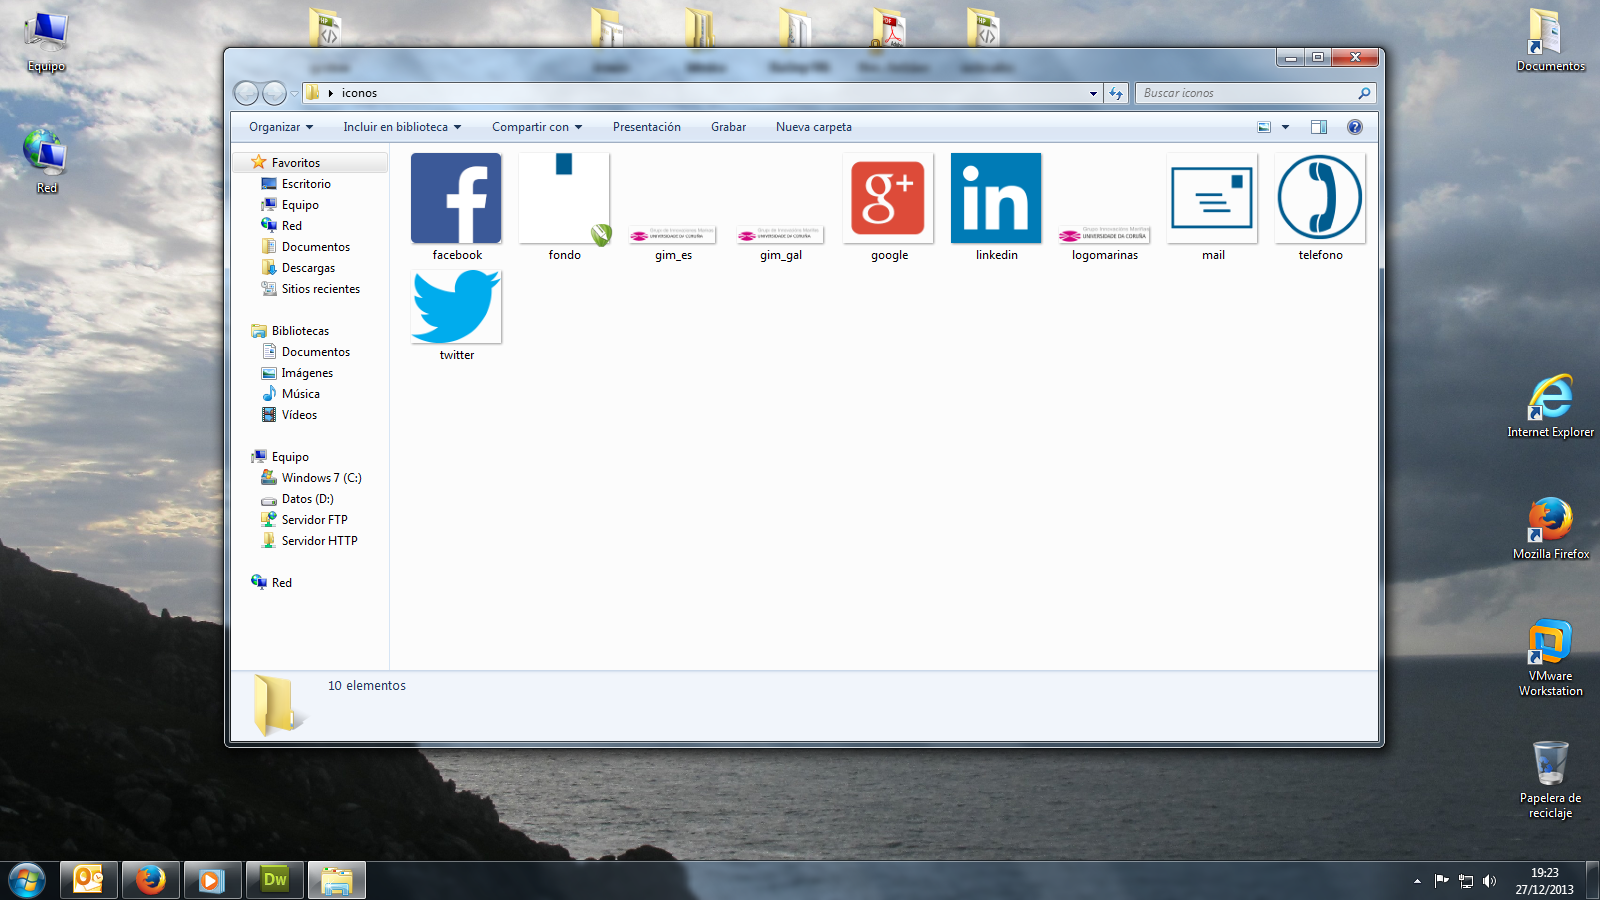Expand the Incluir en biblioteca menu
Image resolution: width=1600 pixels, height=900 pixels.
tap(402, 127)
